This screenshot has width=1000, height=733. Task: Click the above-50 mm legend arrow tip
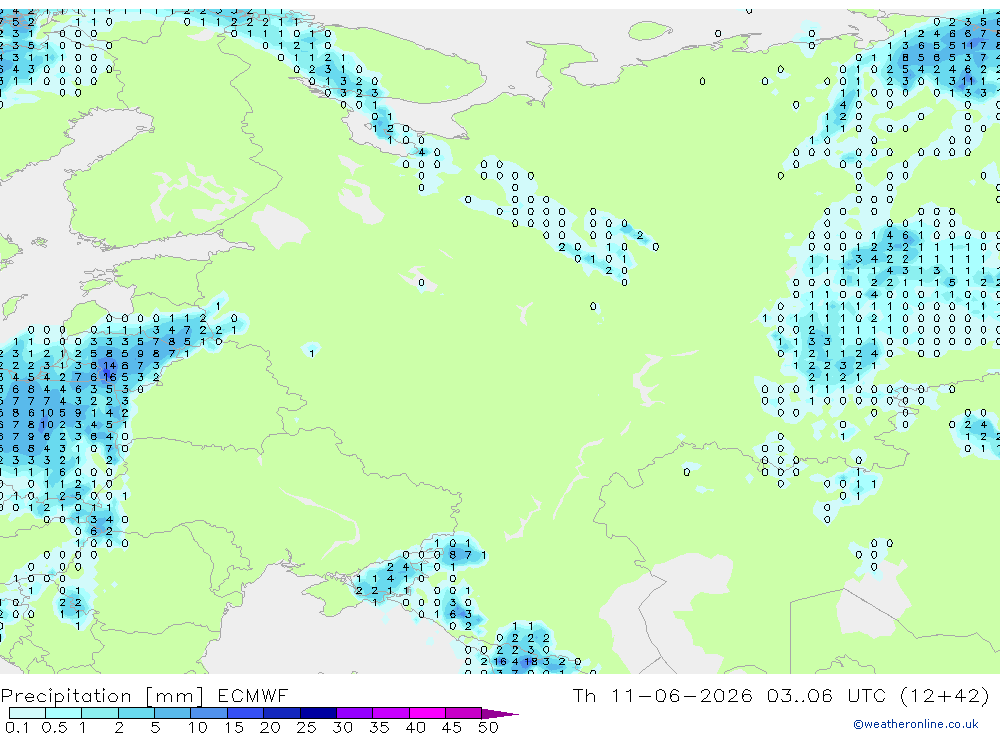(x=501, y=714)
